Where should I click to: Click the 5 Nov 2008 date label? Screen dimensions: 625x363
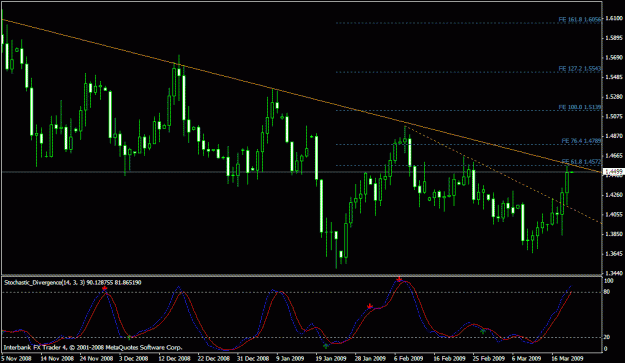[17, 358]
